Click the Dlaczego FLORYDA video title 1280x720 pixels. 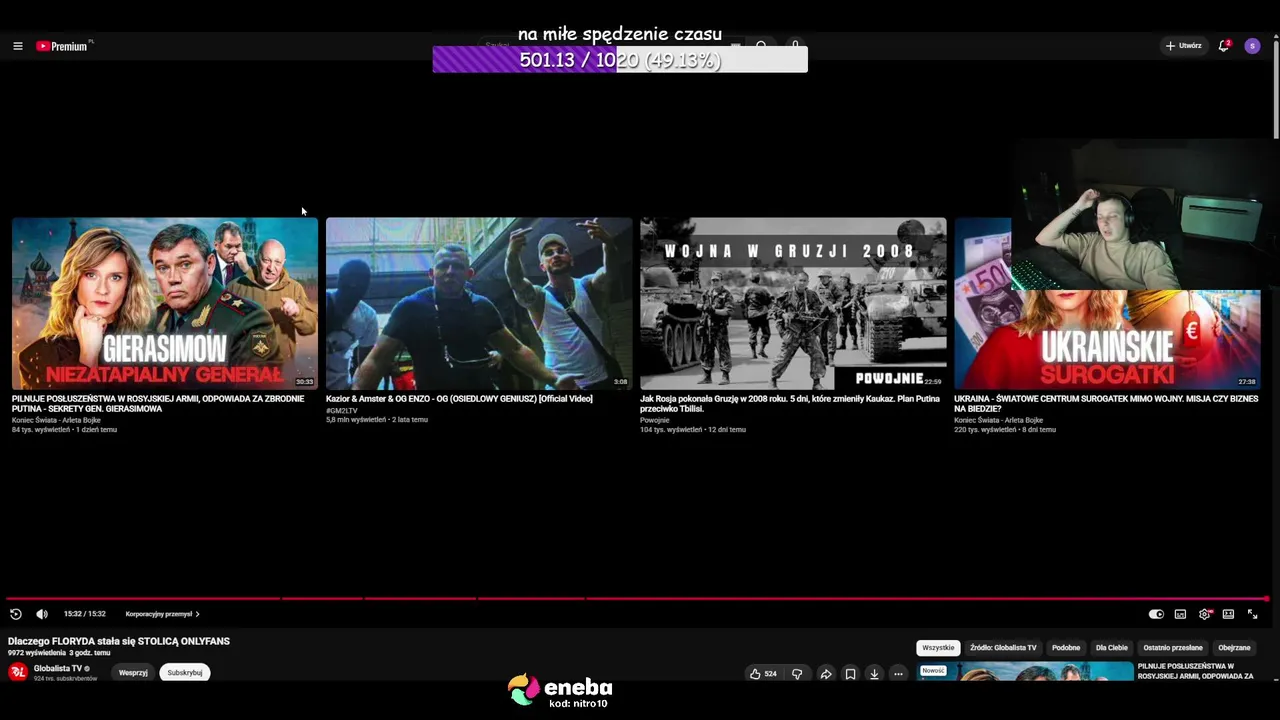(x=119, y=641)
